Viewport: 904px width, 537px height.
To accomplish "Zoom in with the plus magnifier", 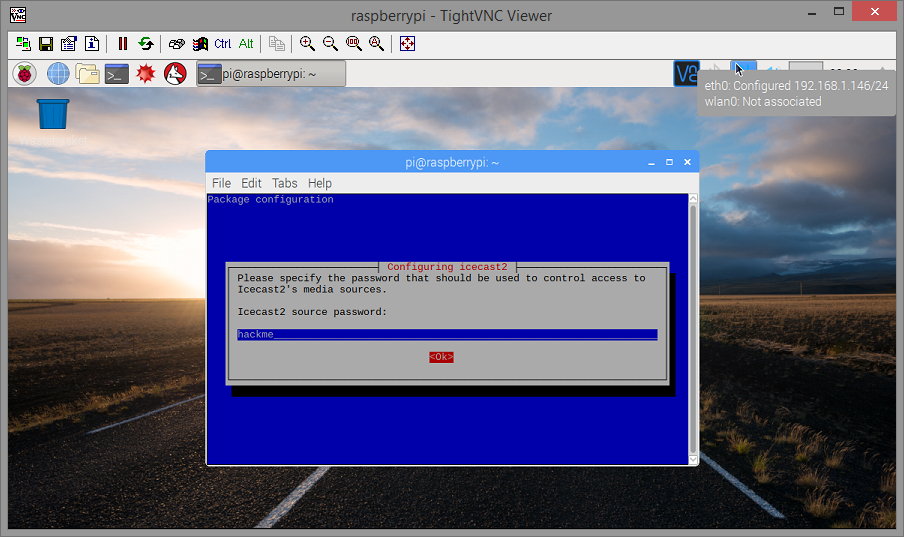I will [x=307, y=44].
